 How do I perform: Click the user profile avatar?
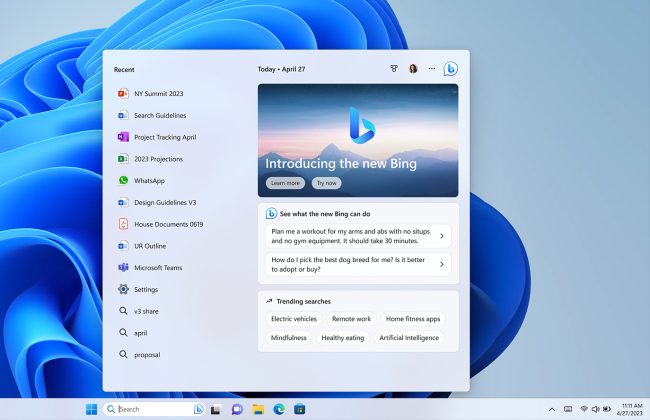point(413,69)
